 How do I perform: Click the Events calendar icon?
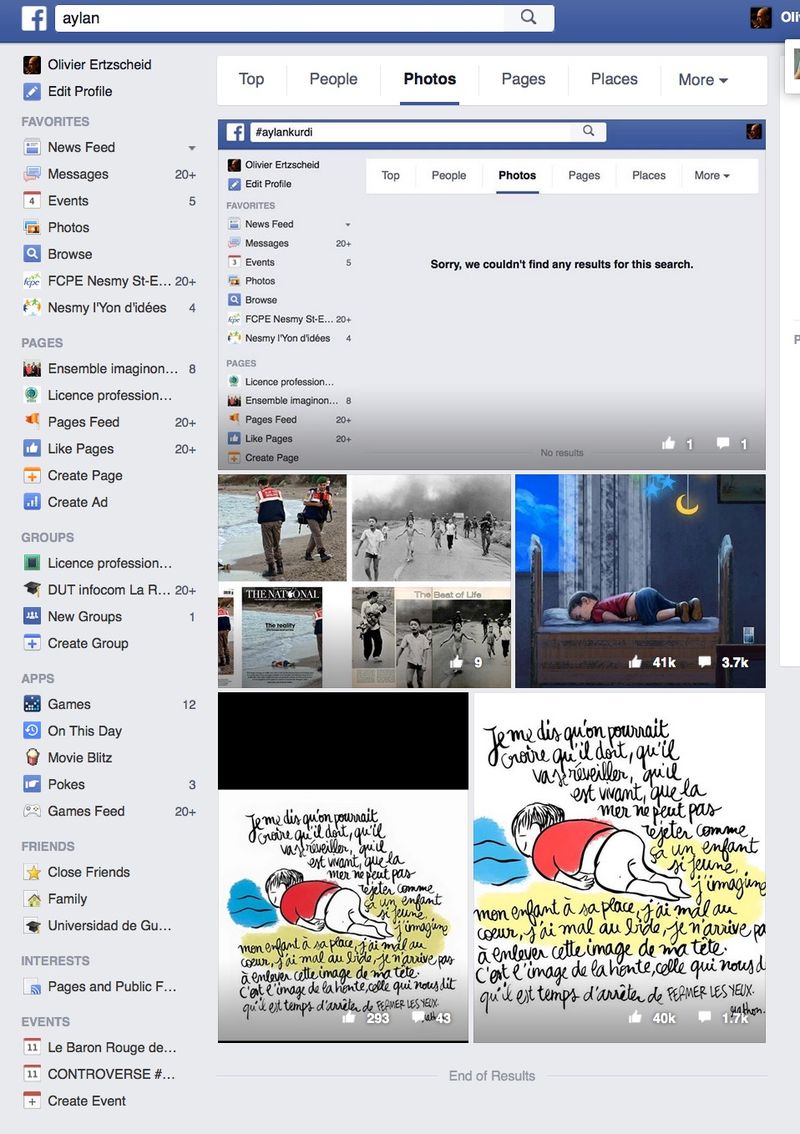[x=32, y=201]
